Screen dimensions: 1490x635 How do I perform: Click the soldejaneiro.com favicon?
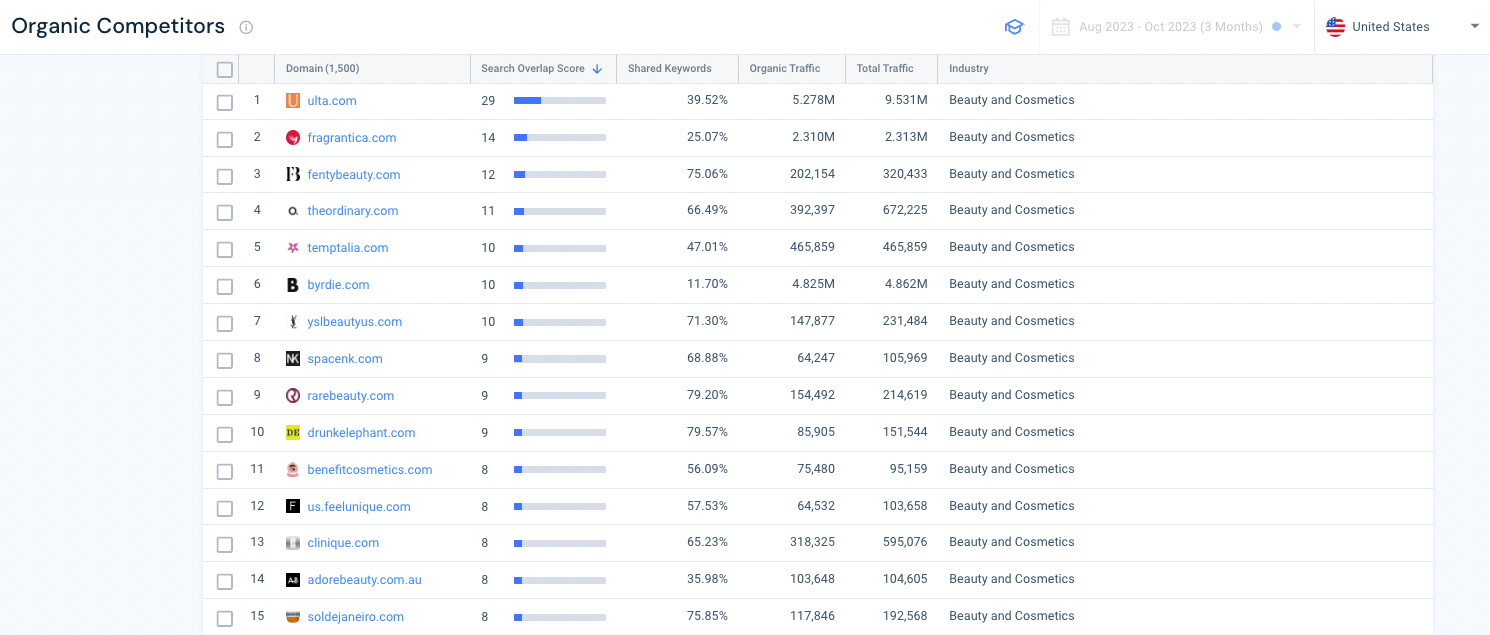293,617
